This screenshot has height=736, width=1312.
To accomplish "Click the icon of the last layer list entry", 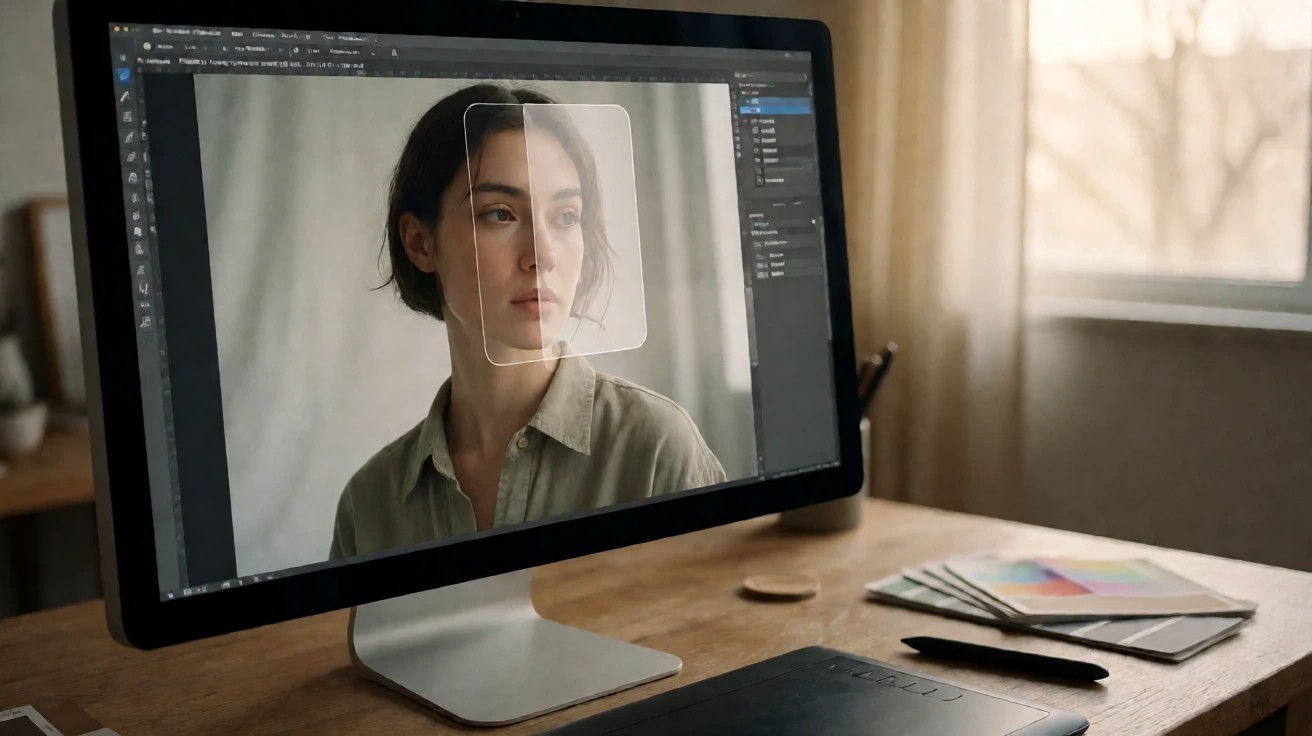I will coord(759,180).
